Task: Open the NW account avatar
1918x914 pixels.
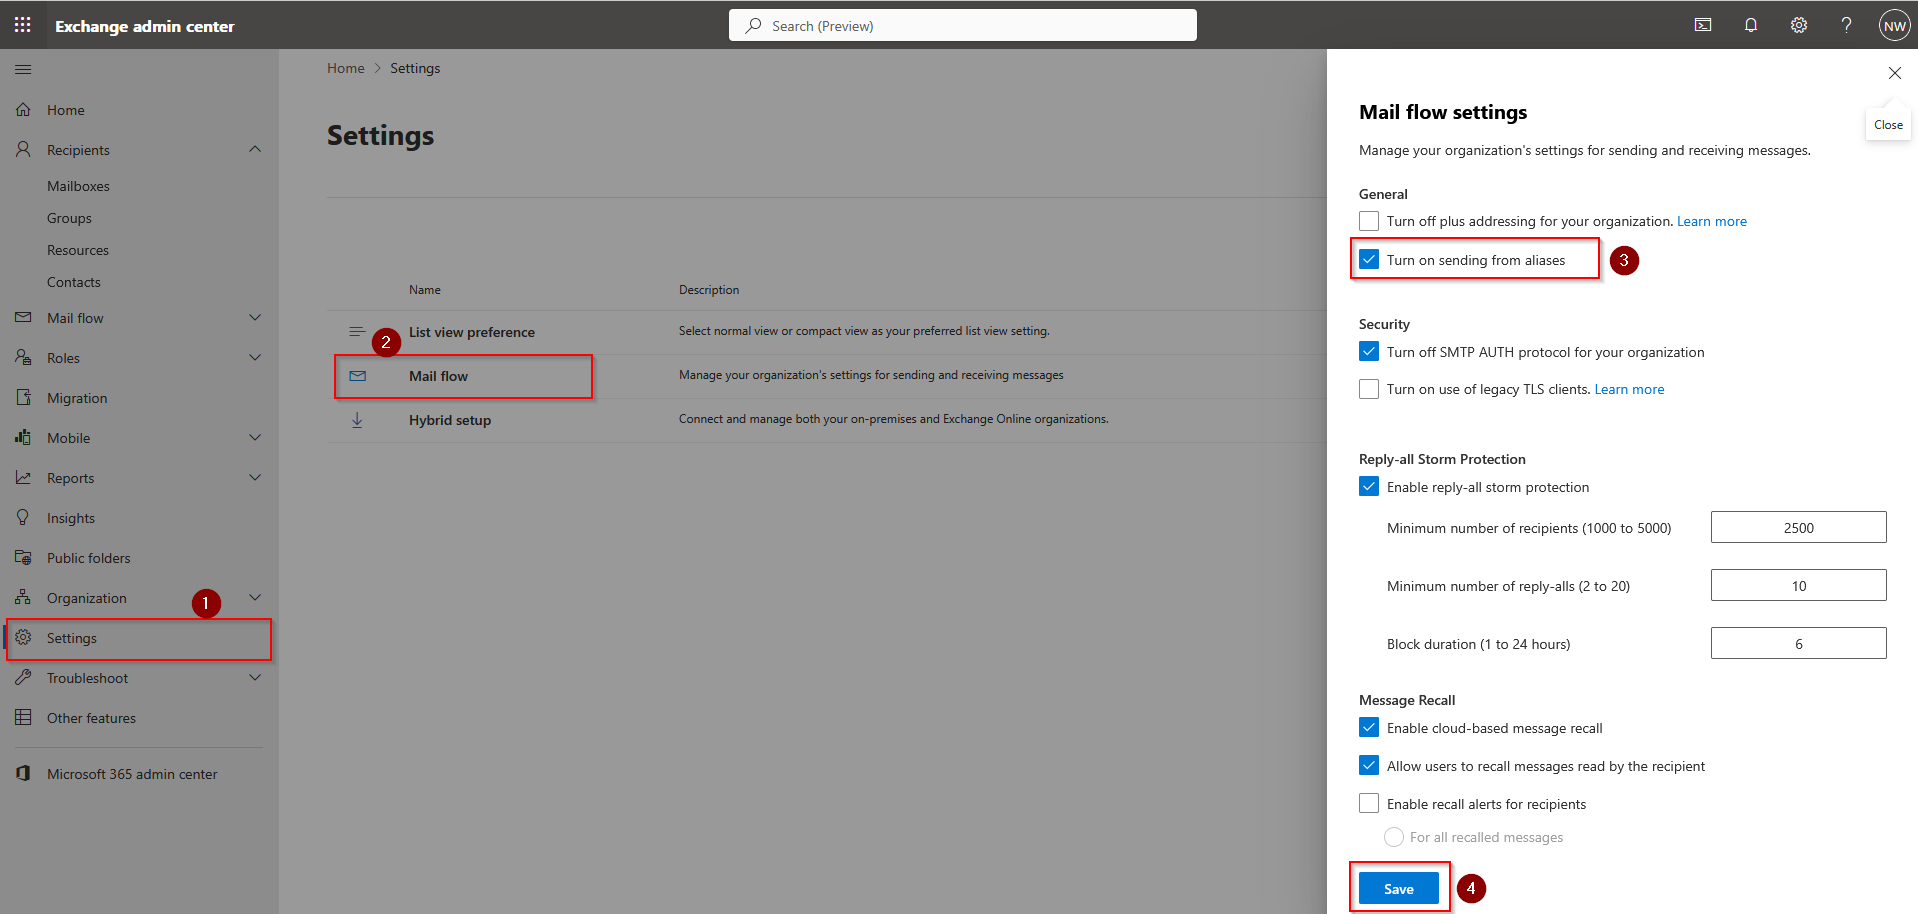Action: pyautogui.click(x=1894, y=25)
